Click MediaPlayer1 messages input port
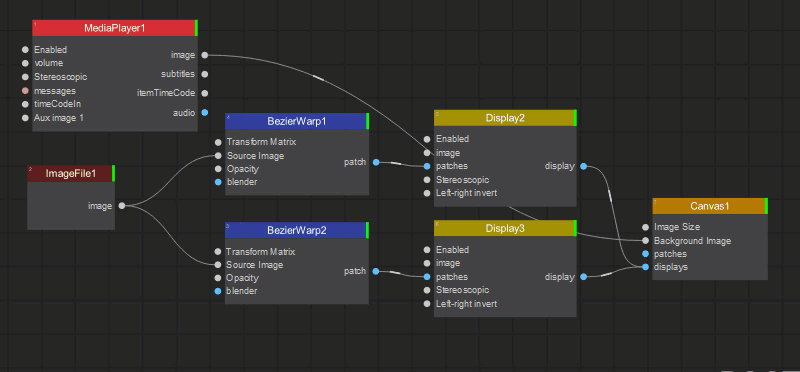The image size is (800, 372). [25, 91]
